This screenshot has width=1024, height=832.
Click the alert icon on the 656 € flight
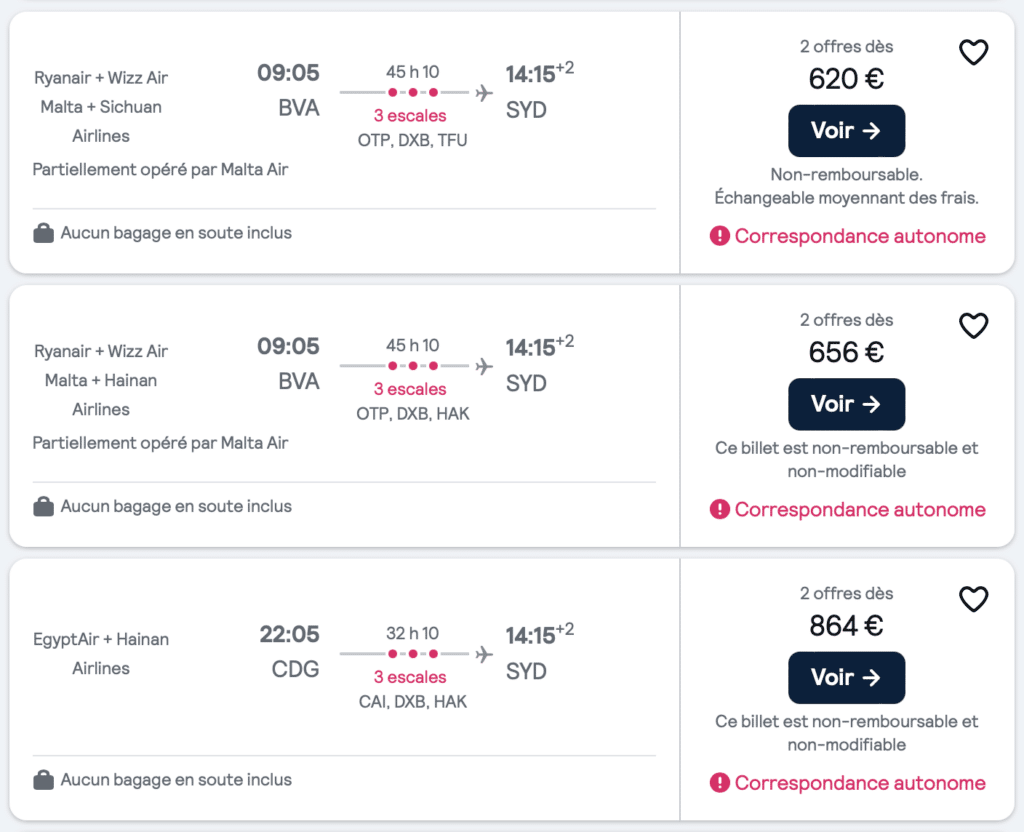click(720, 509)
